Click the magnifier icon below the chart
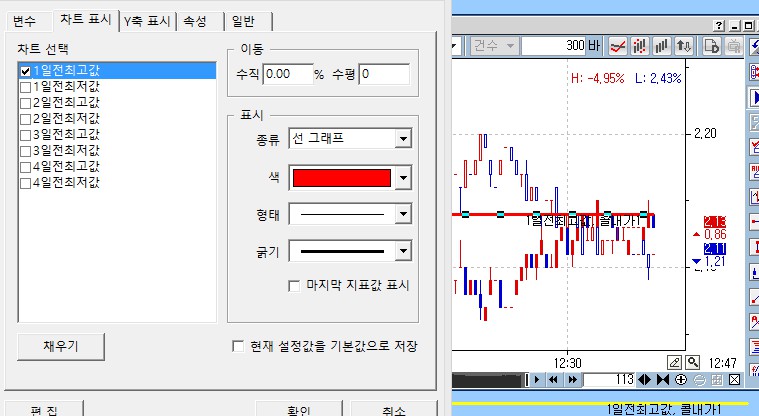This screenshot has width=759, height=416. [x=693, y=361]
